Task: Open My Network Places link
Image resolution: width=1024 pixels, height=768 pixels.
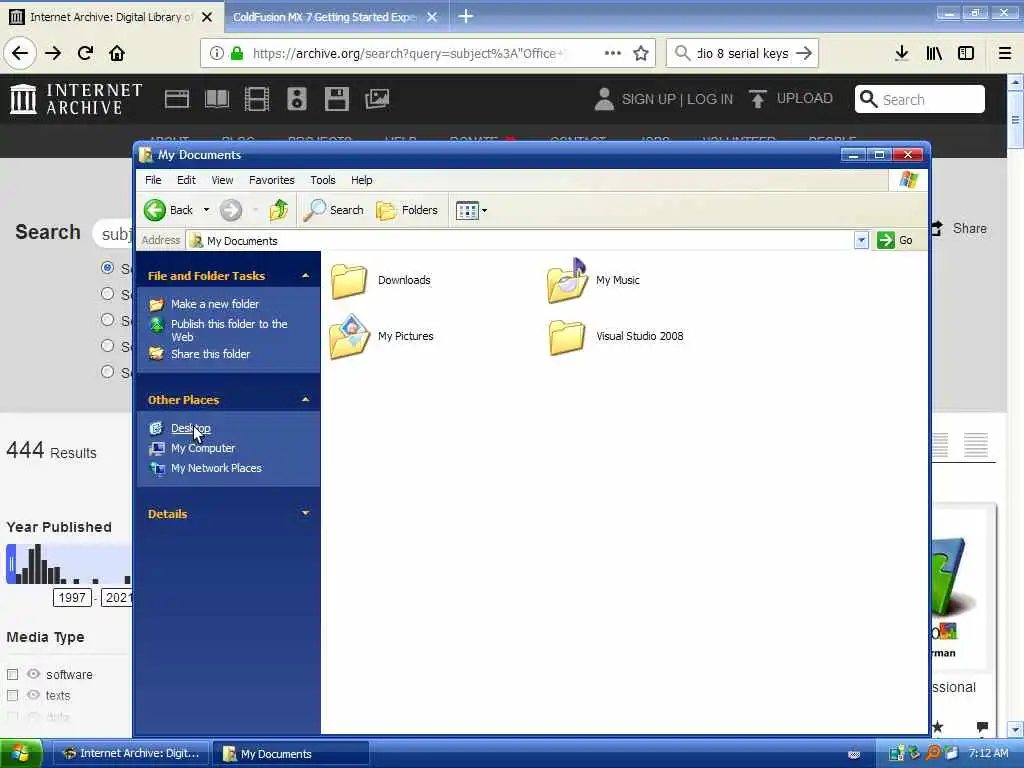Action: coord(216,468)
